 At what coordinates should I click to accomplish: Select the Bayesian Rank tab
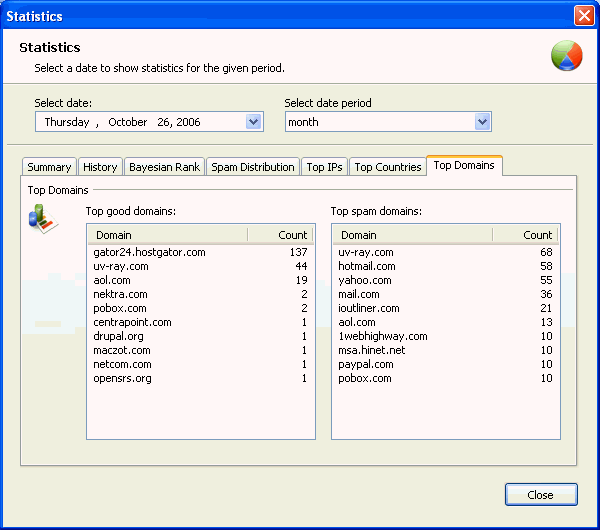tap(165, 167)
